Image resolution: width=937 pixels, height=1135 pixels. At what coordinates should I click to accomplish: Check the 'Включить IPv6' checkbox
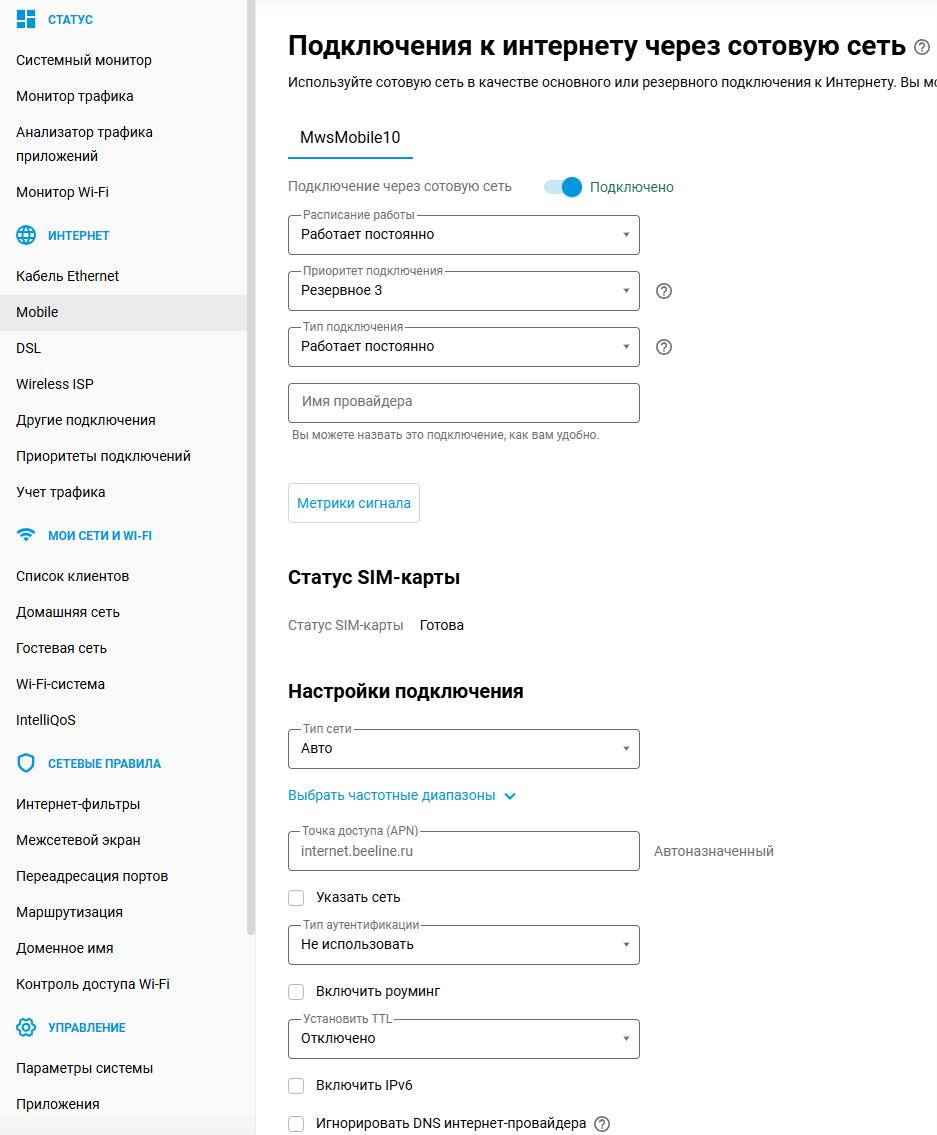[x=296, y=1086]
